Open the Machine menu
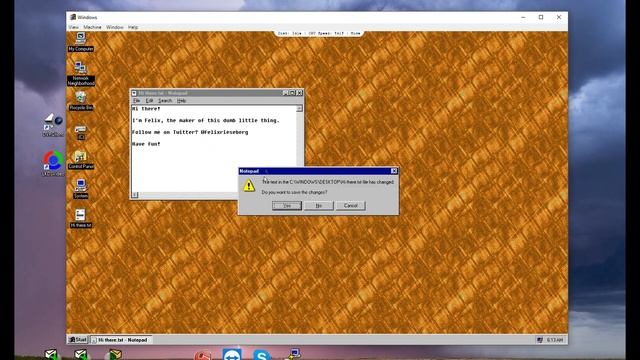640x360 pixels. point(92,27)
